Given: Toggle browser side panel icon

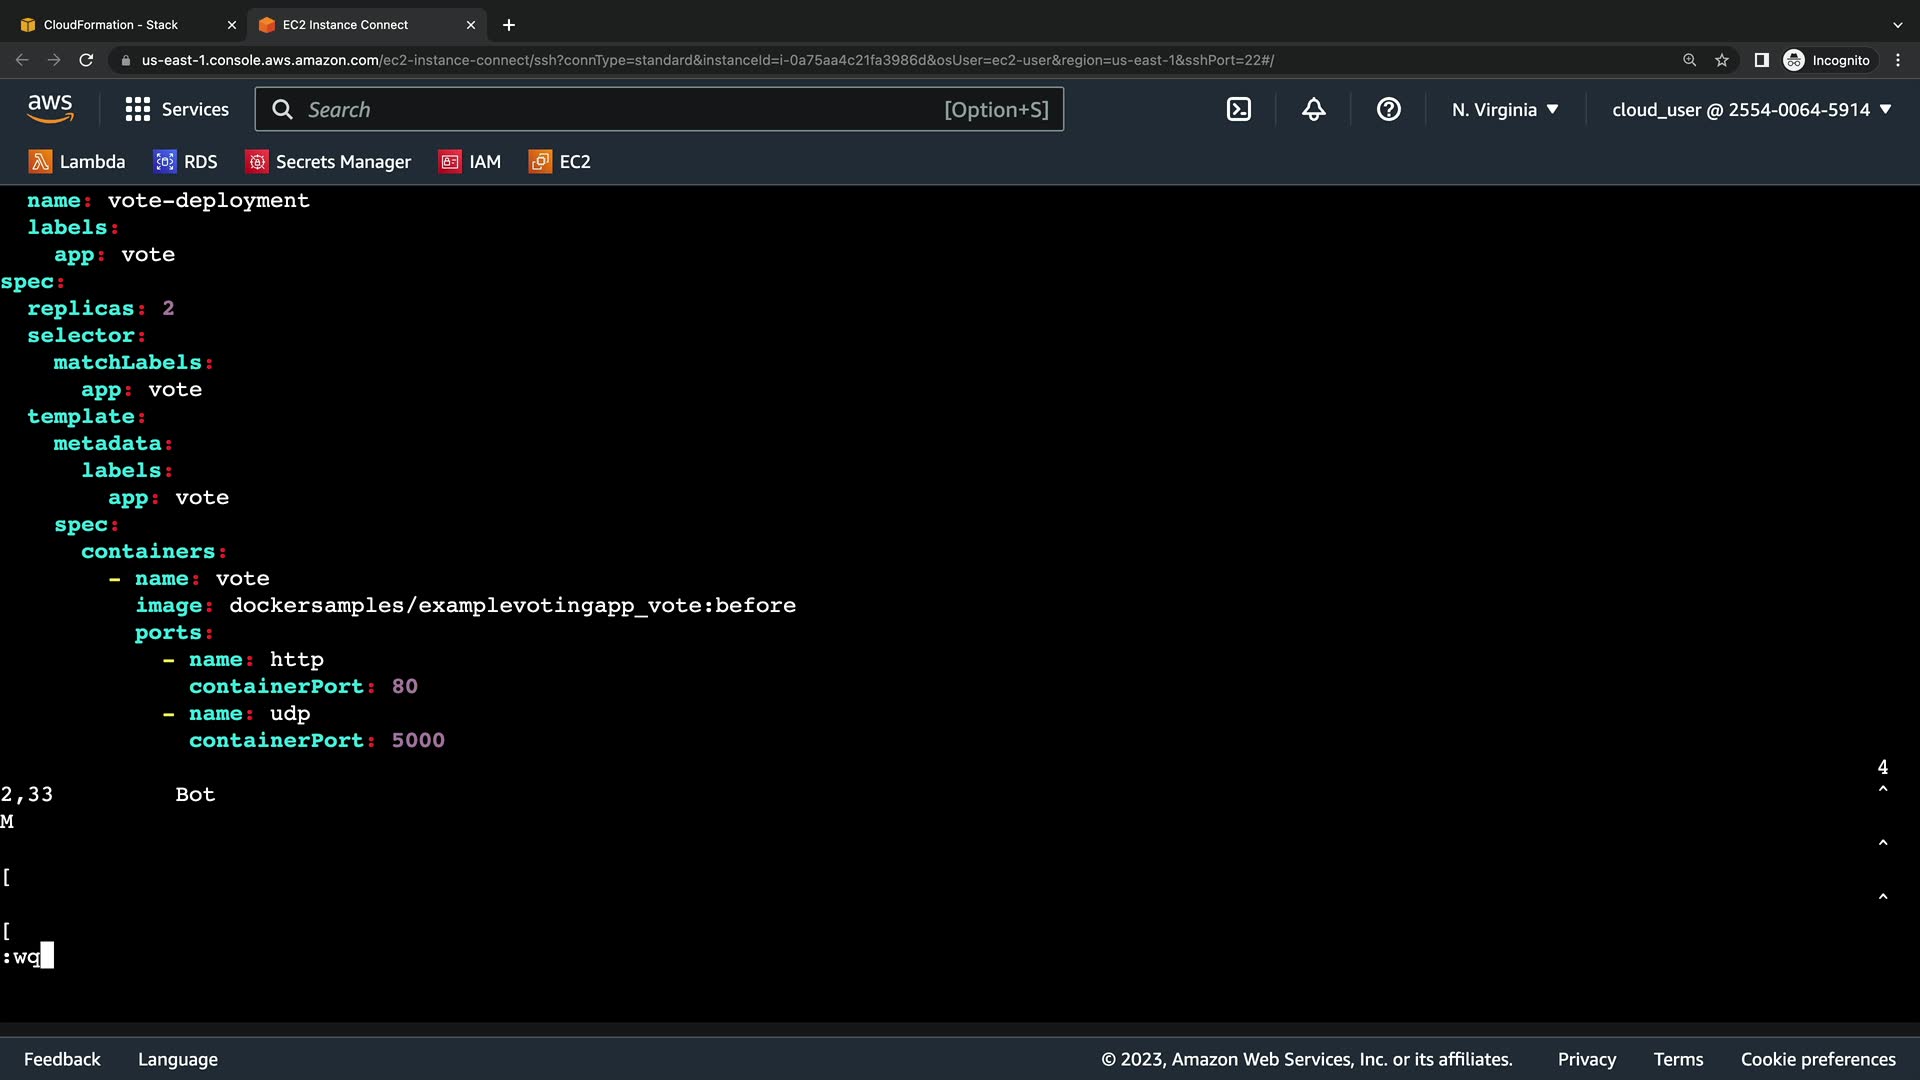Looking at the screenshot, I should (x=1761, y=60).
